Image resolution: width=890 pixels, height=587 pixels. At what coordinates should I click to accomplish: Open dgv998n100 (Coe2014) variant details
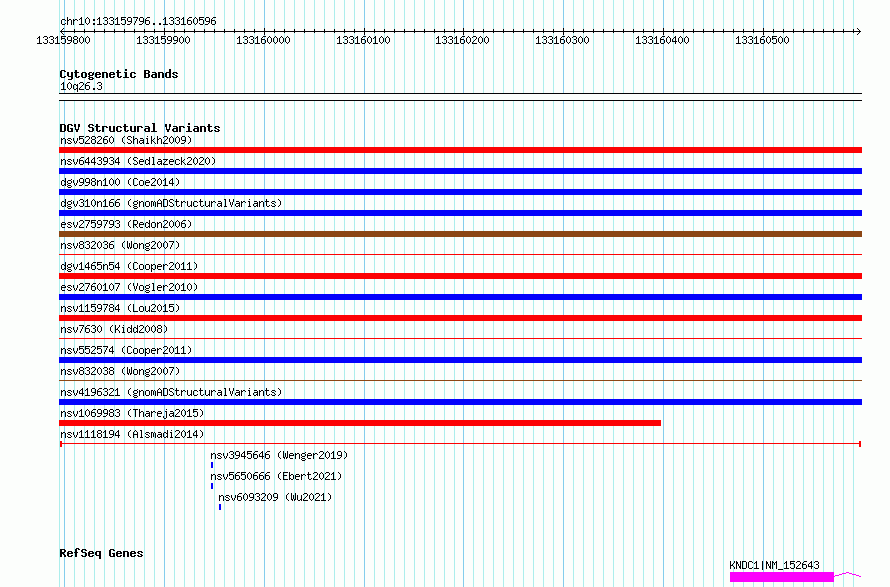click(x=120, y=182)
